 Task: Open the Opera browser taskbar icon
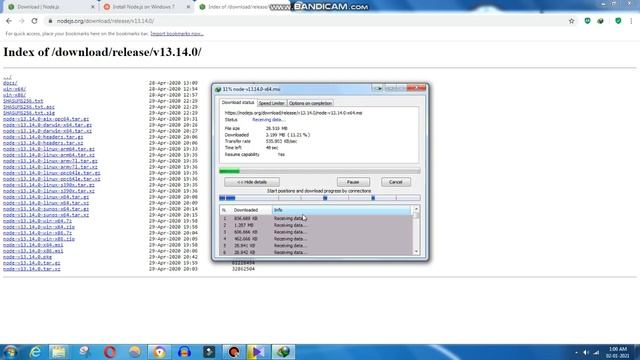[110, 352]
